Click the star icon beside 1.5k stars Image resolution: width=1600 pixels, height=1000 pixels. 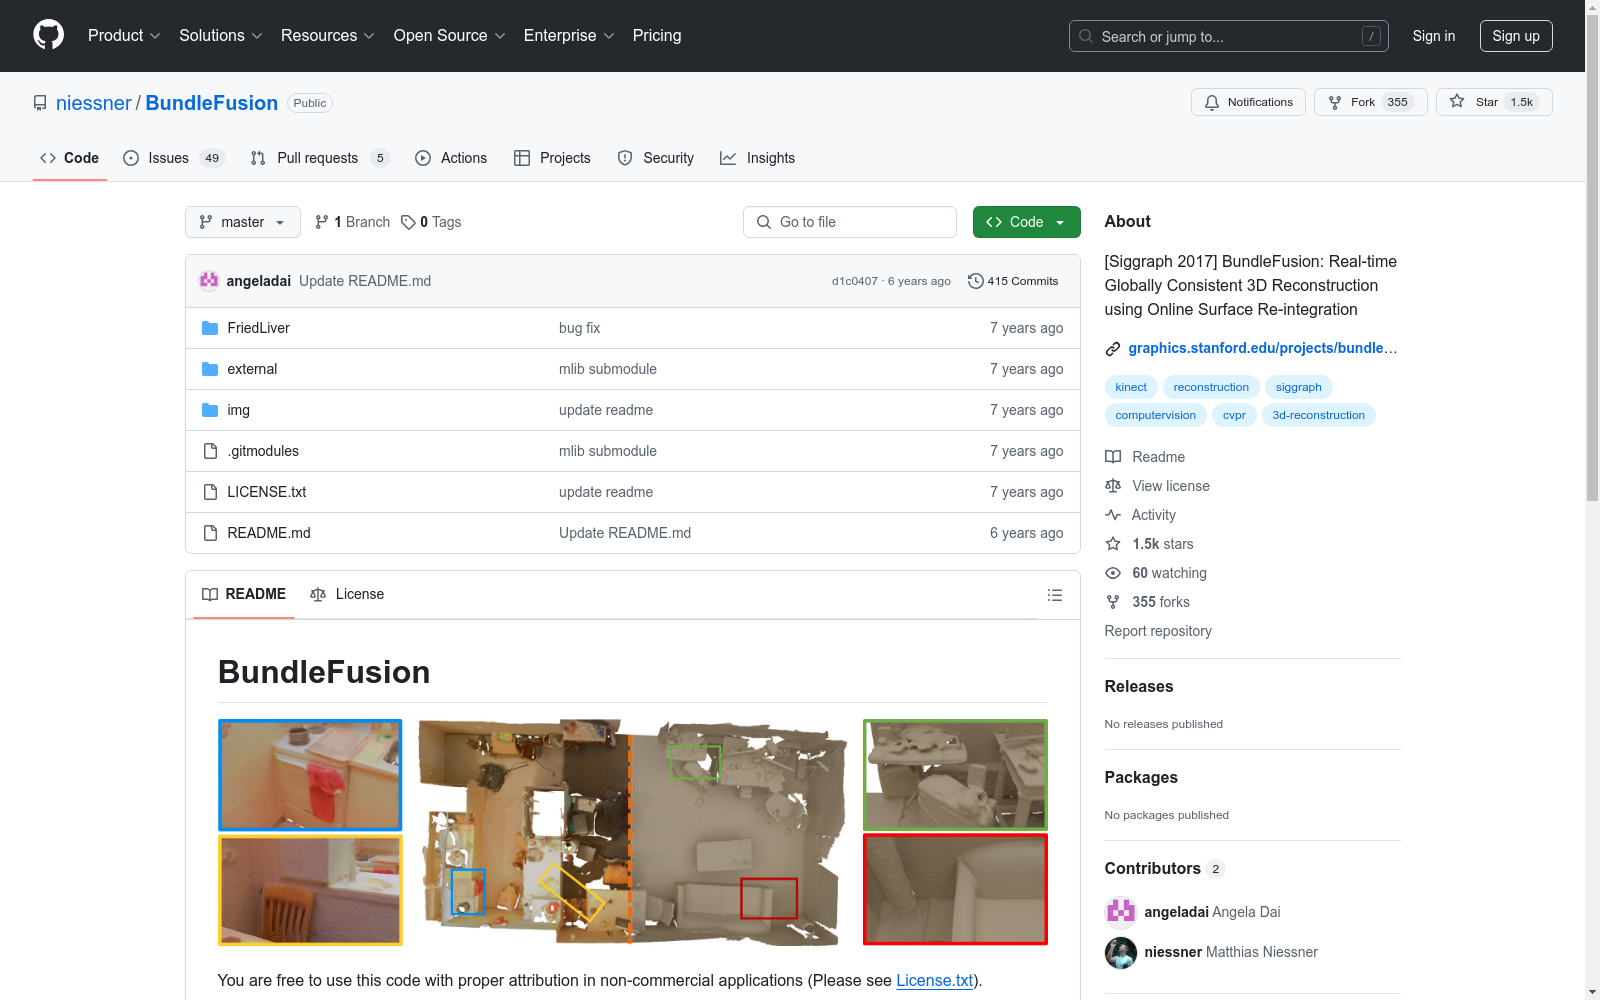pos(1113,544)
